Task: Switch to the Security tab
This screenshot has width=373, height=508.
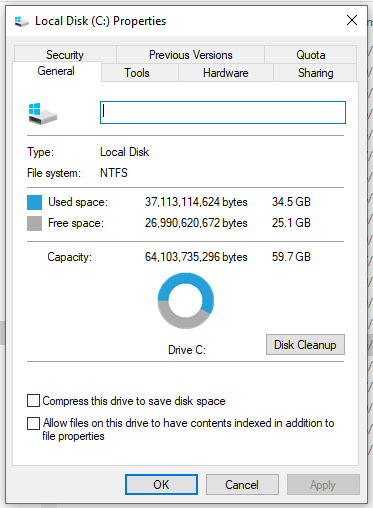Action: [65, 55]
